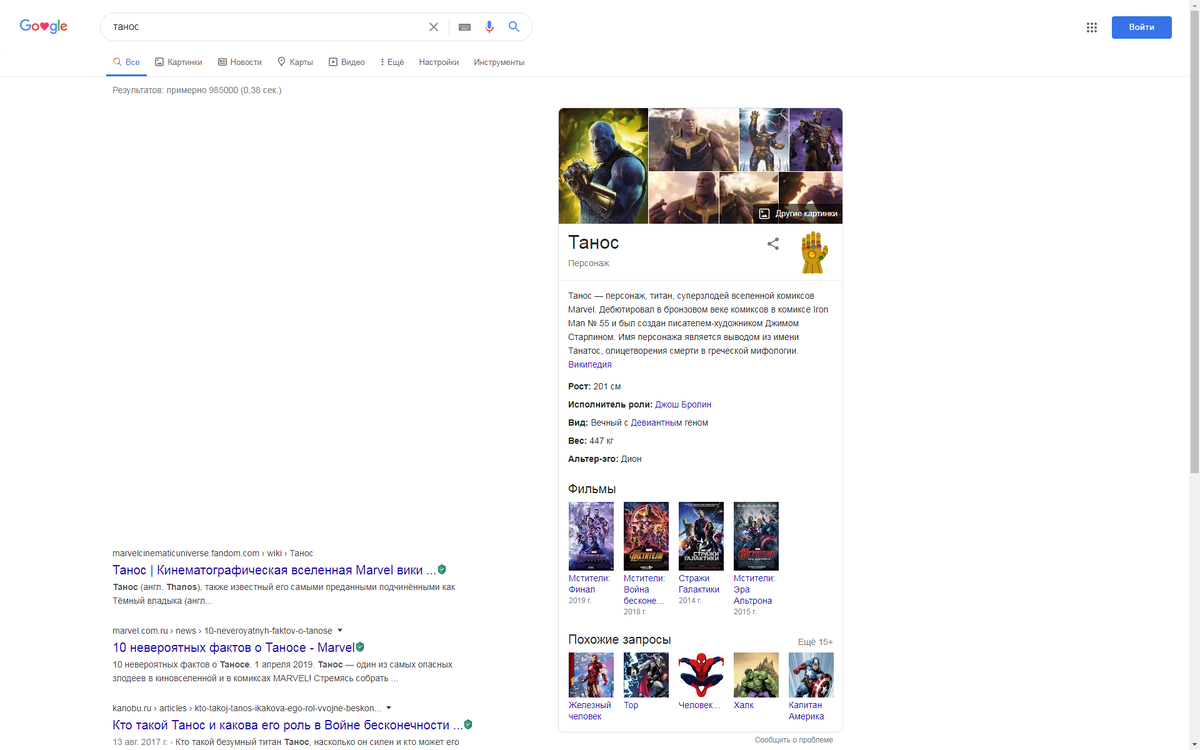Expand Ещё 15+ related searches

[815, 641]
